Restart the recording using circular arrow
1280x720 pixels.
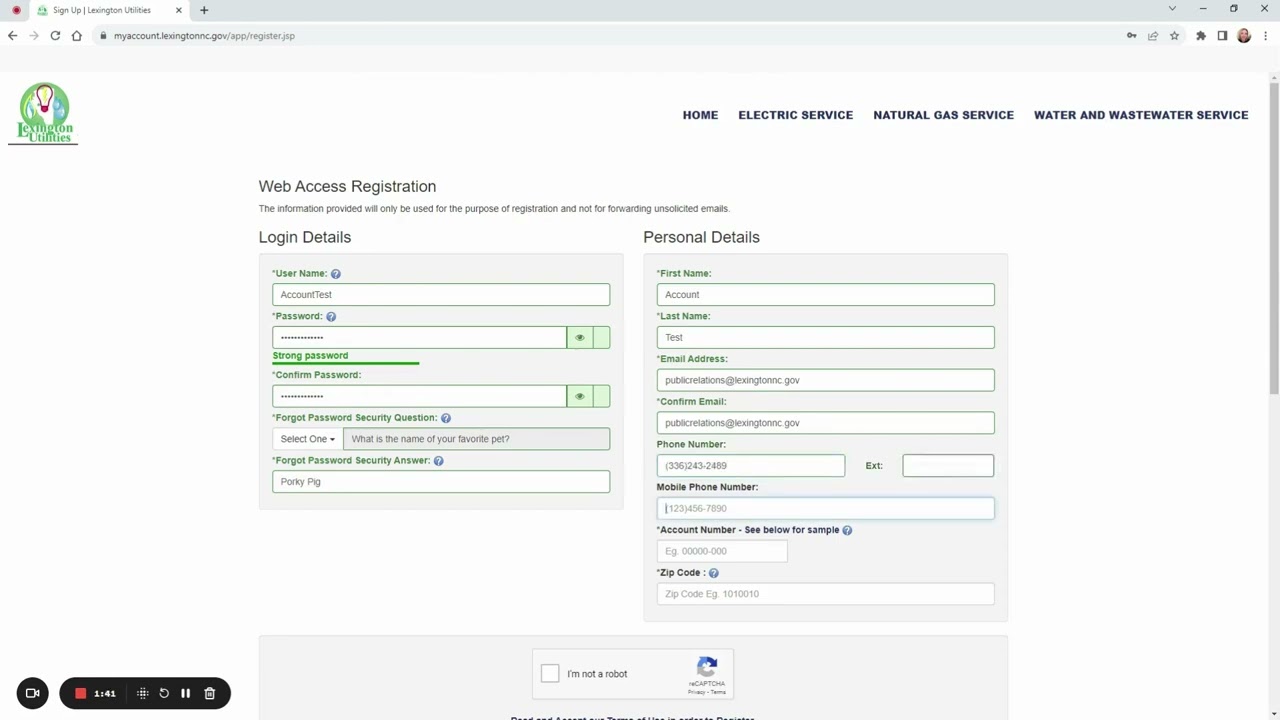164,693
